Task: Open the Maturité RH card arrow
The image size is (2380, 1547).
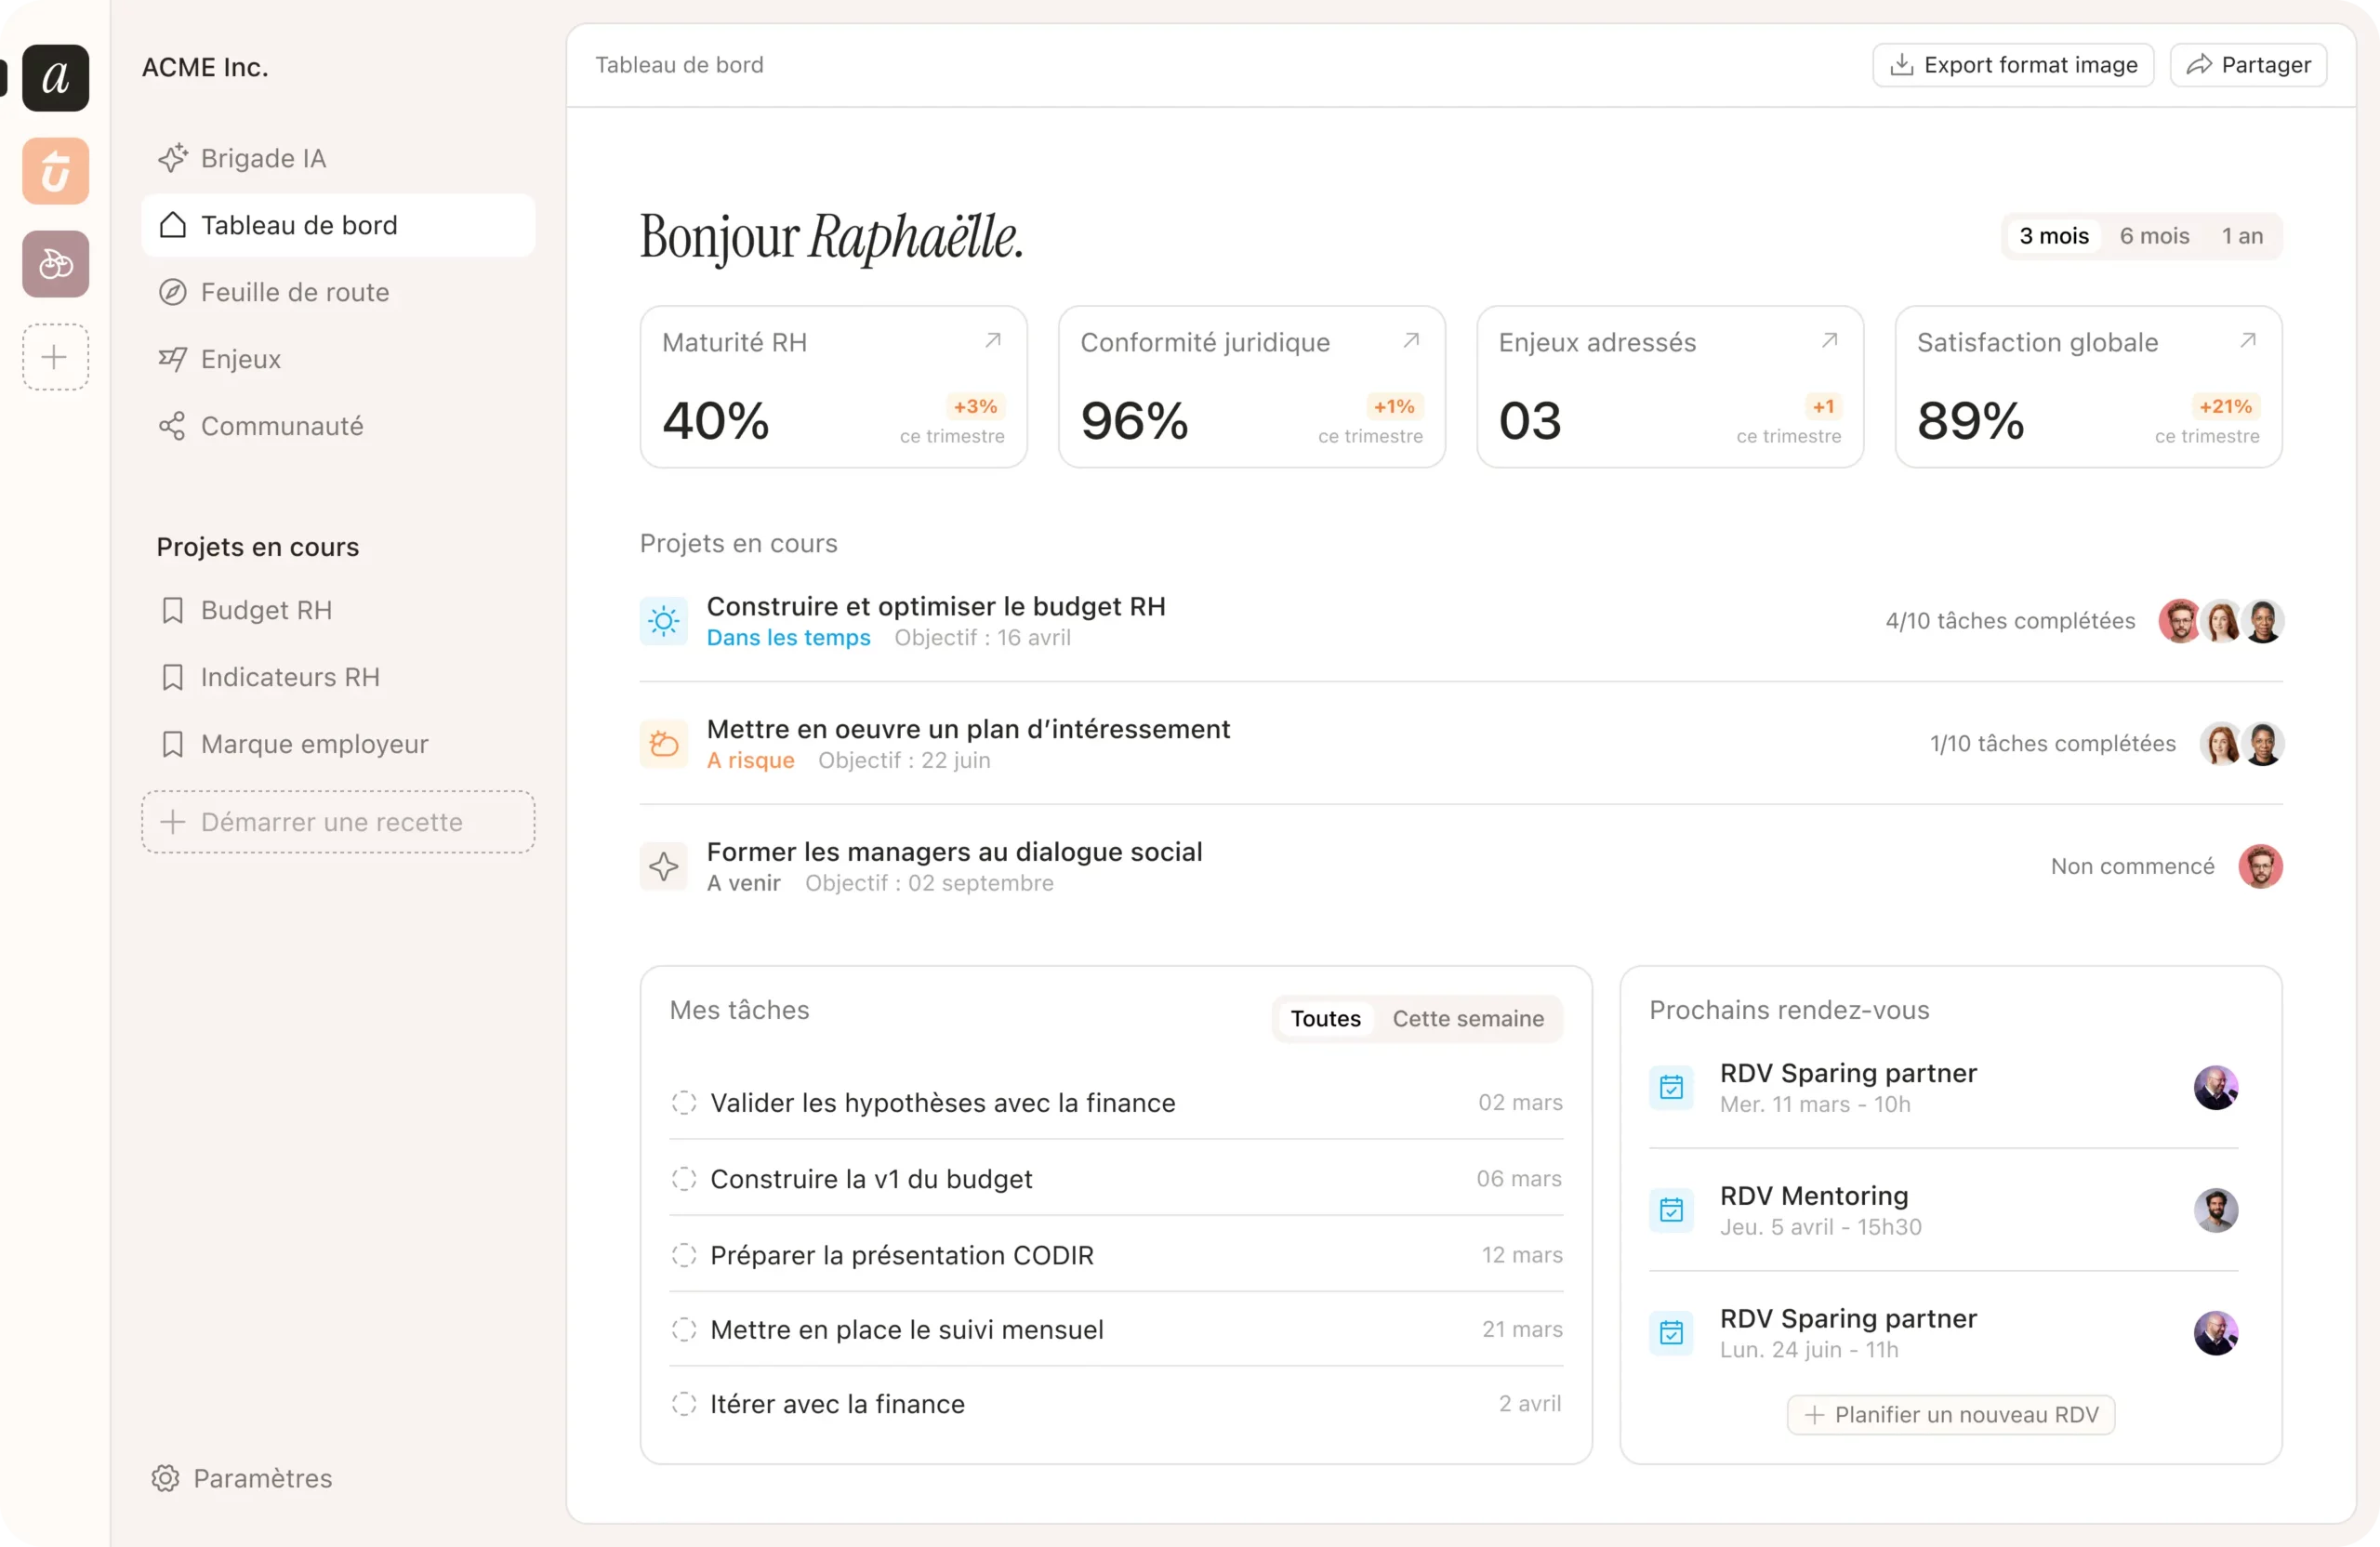Action: coord(993,341)
